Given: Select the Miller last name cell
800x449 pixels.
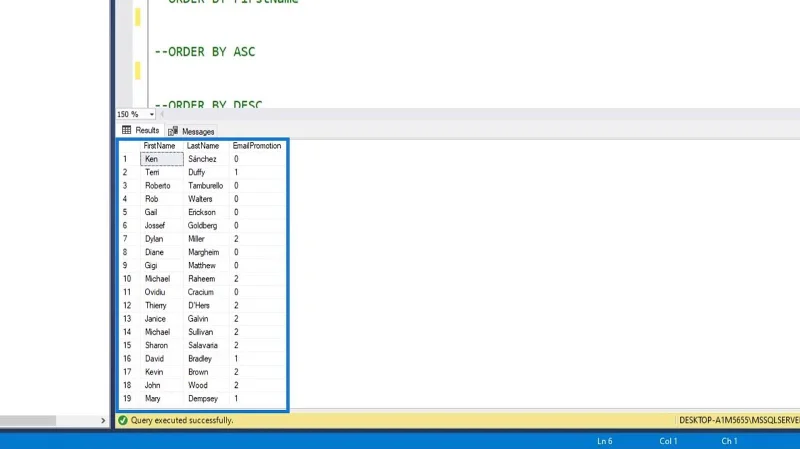Looking at the screenshot, I should tap(207, 238).
